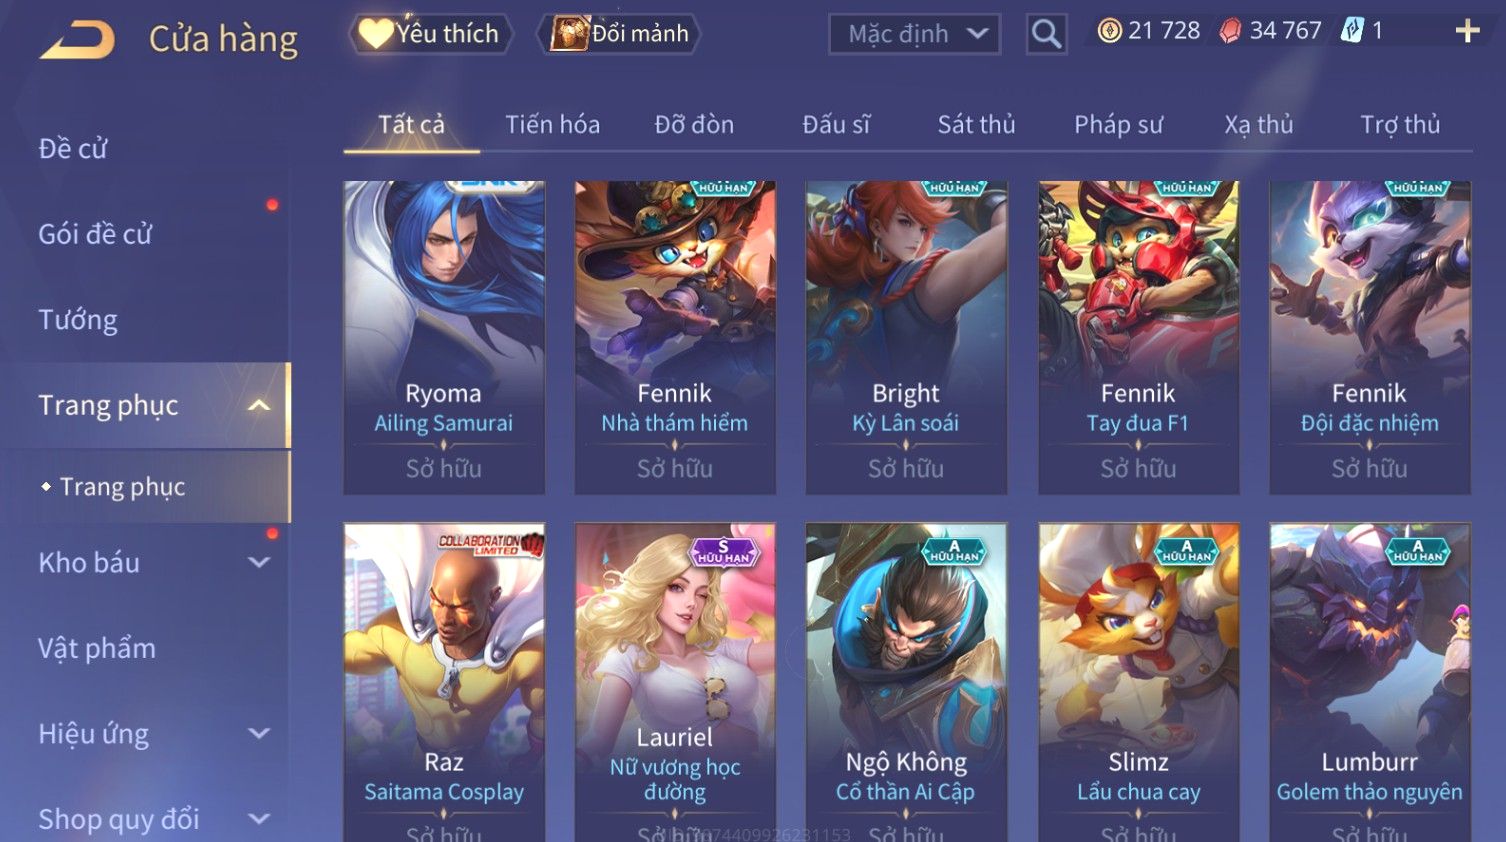Open Lauriel Nữ vương học đường skin
The height and width of the screenshot is (842, 1506).
(675, 682)
